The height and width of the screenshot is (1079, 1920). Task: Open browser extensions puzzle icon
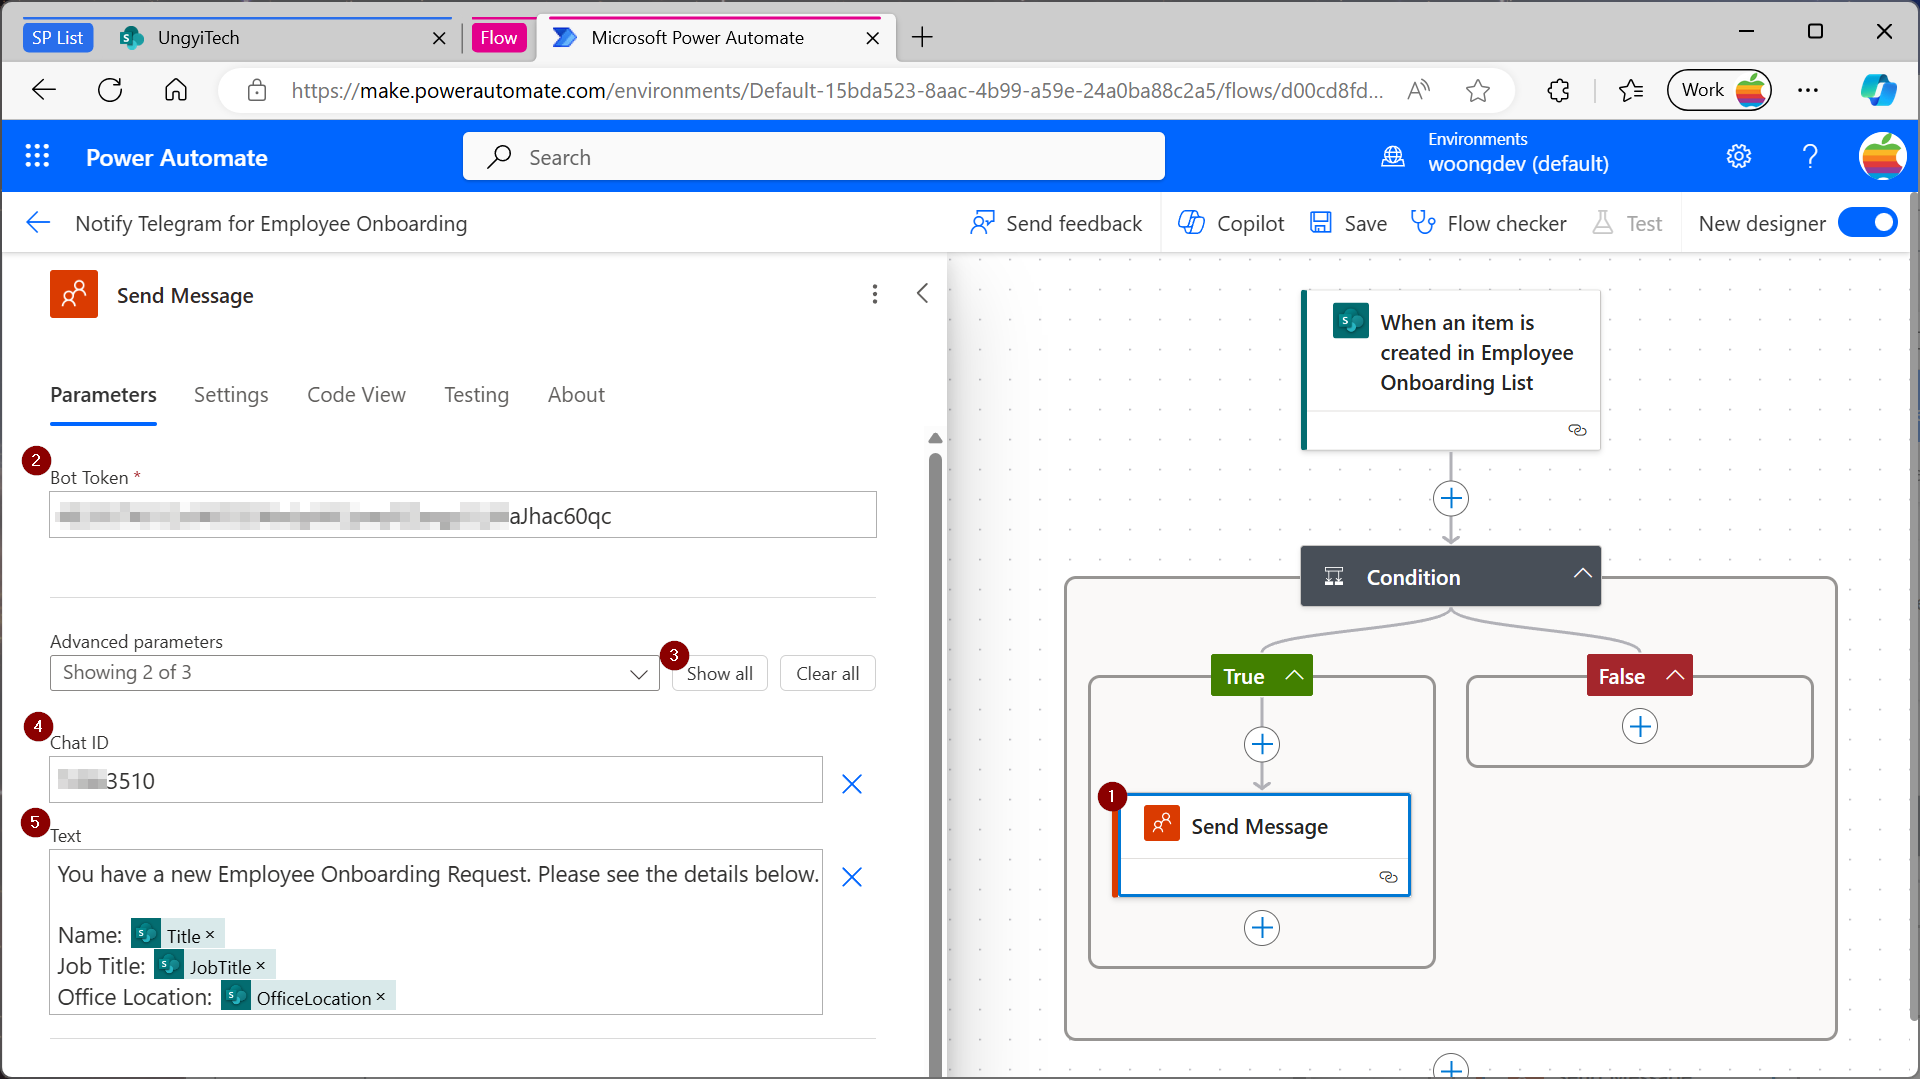point(1558,90)
